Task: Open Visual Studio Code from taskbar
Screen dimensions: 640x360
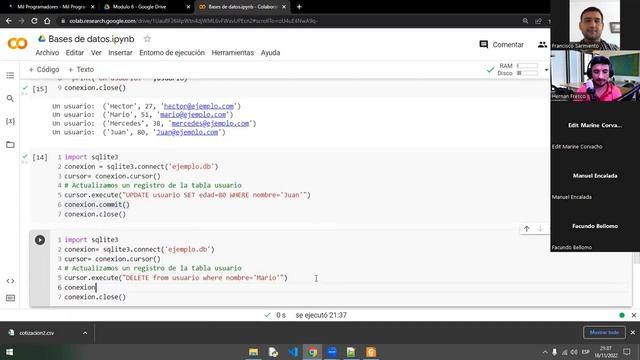Action: tap(293, 352)
